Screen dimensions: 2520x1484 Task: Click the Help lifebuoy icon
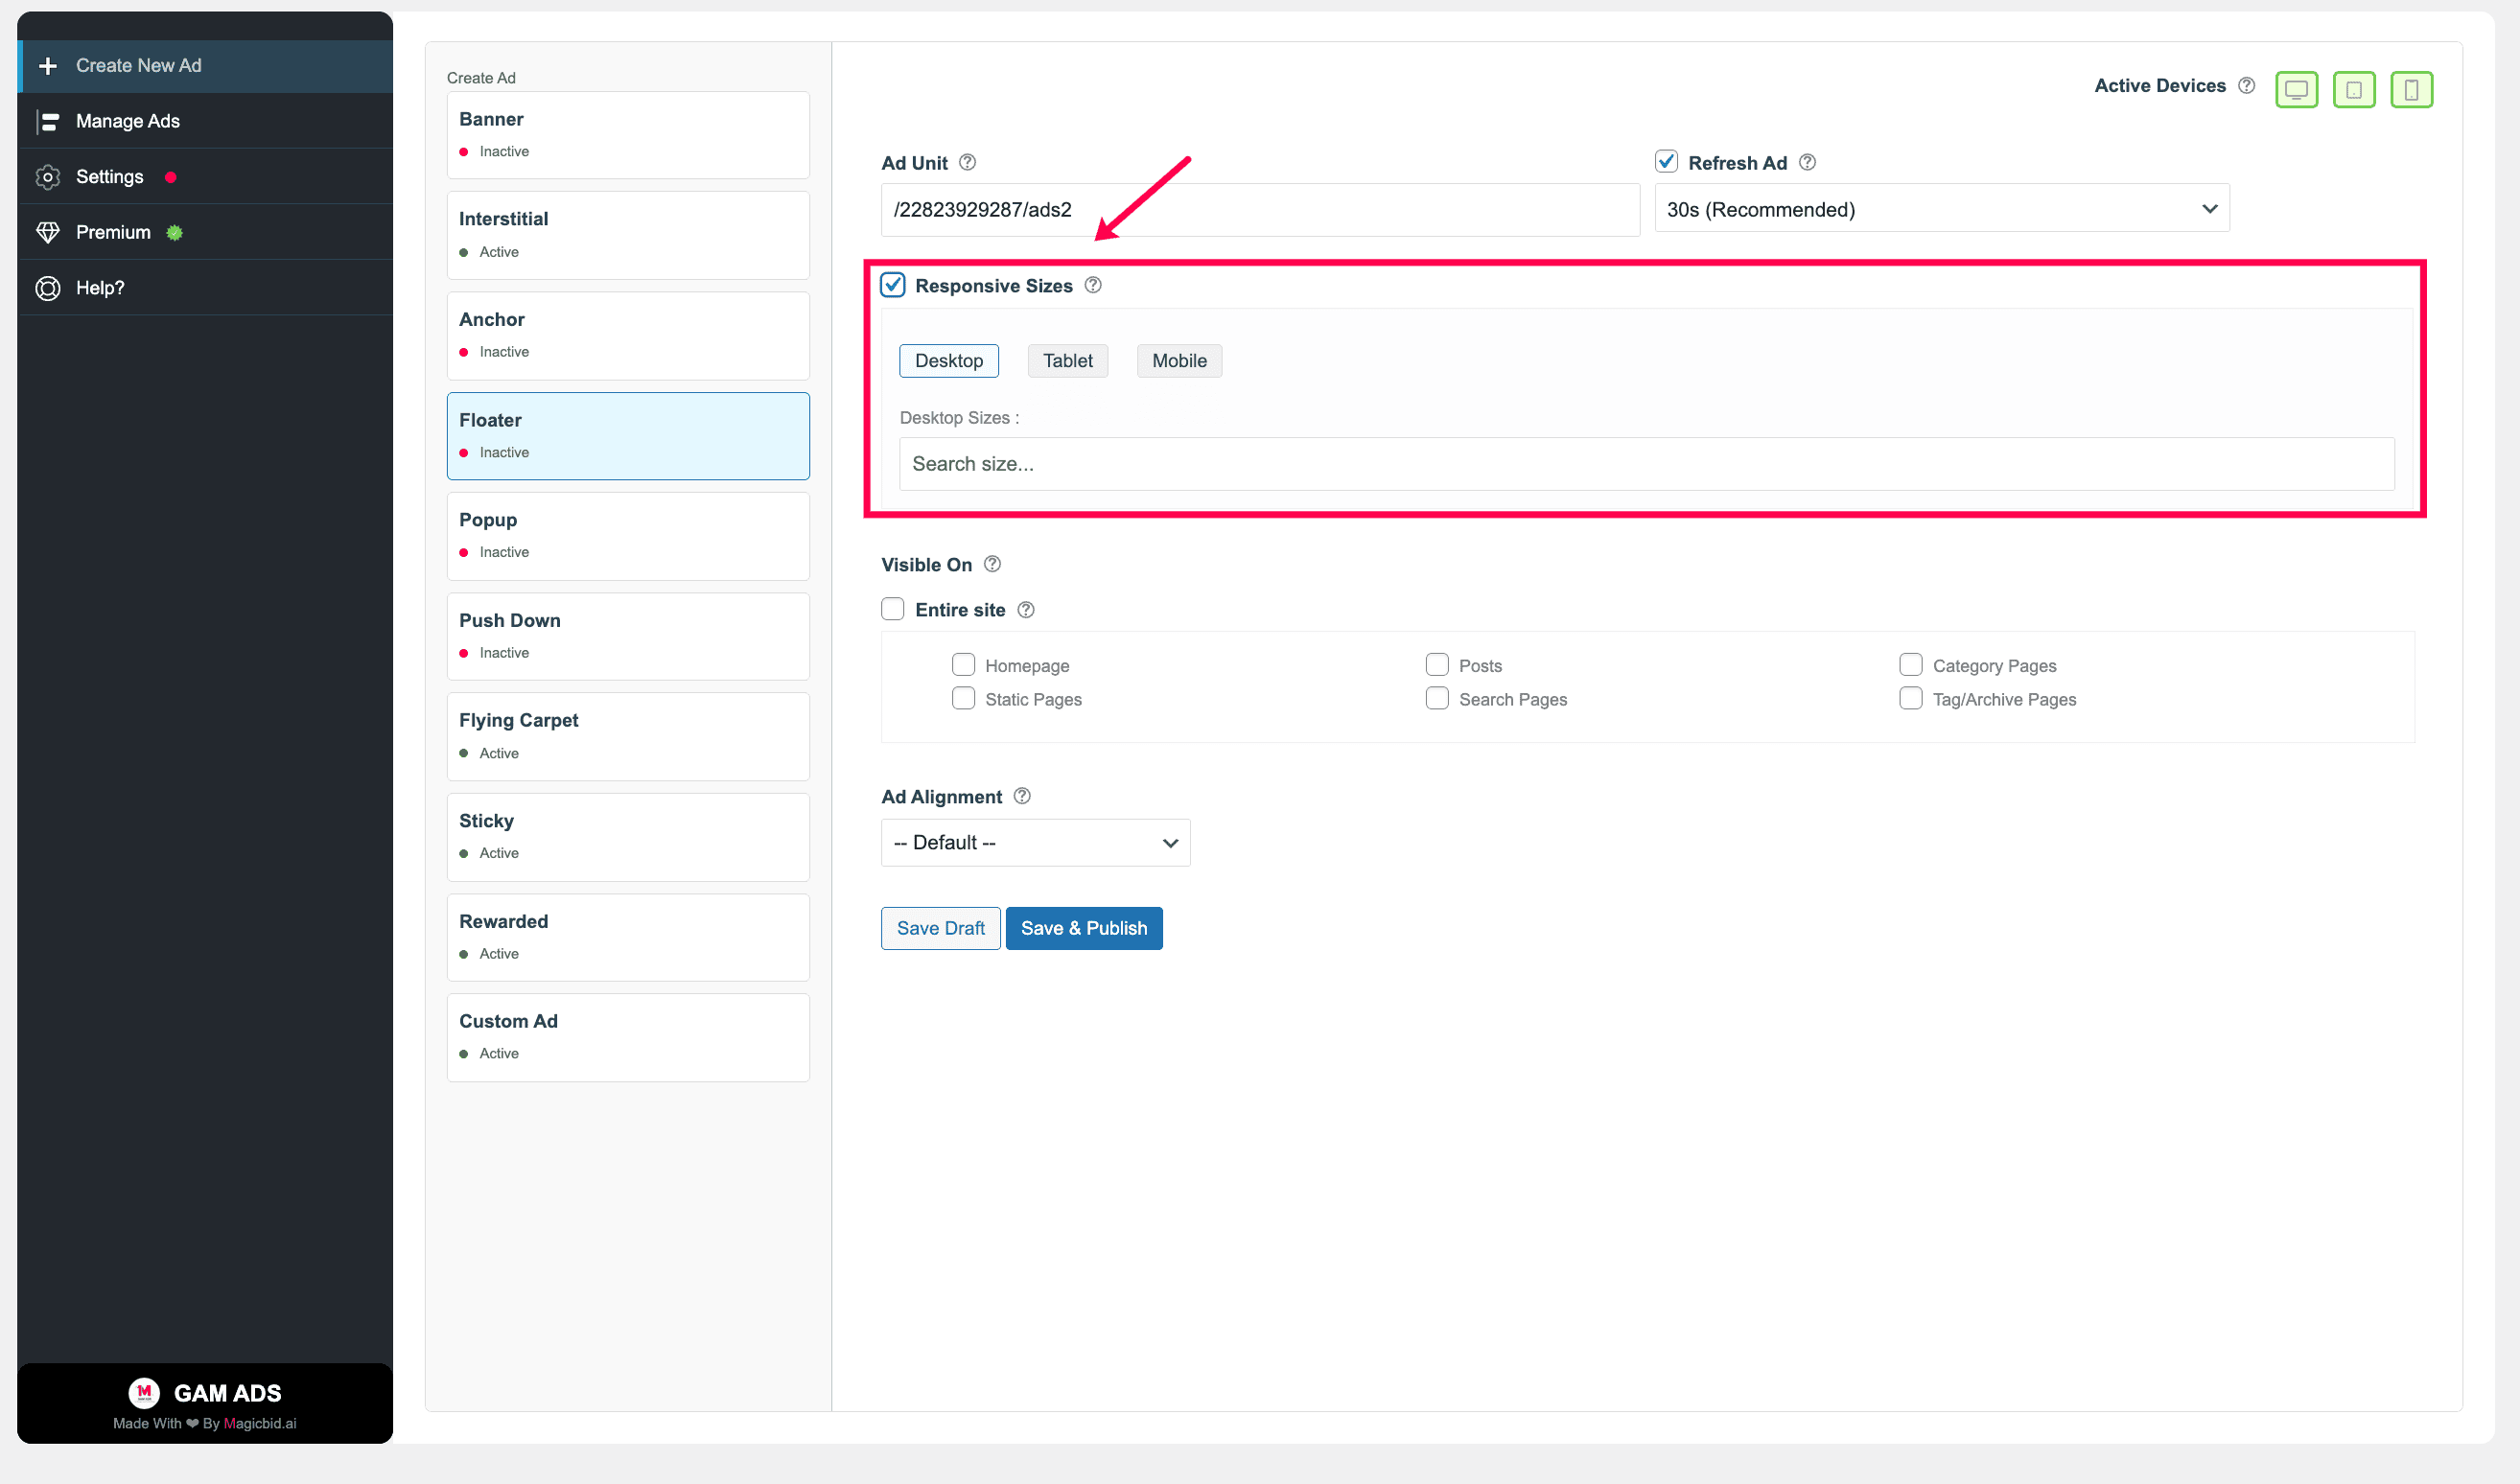tap(47, 288)
